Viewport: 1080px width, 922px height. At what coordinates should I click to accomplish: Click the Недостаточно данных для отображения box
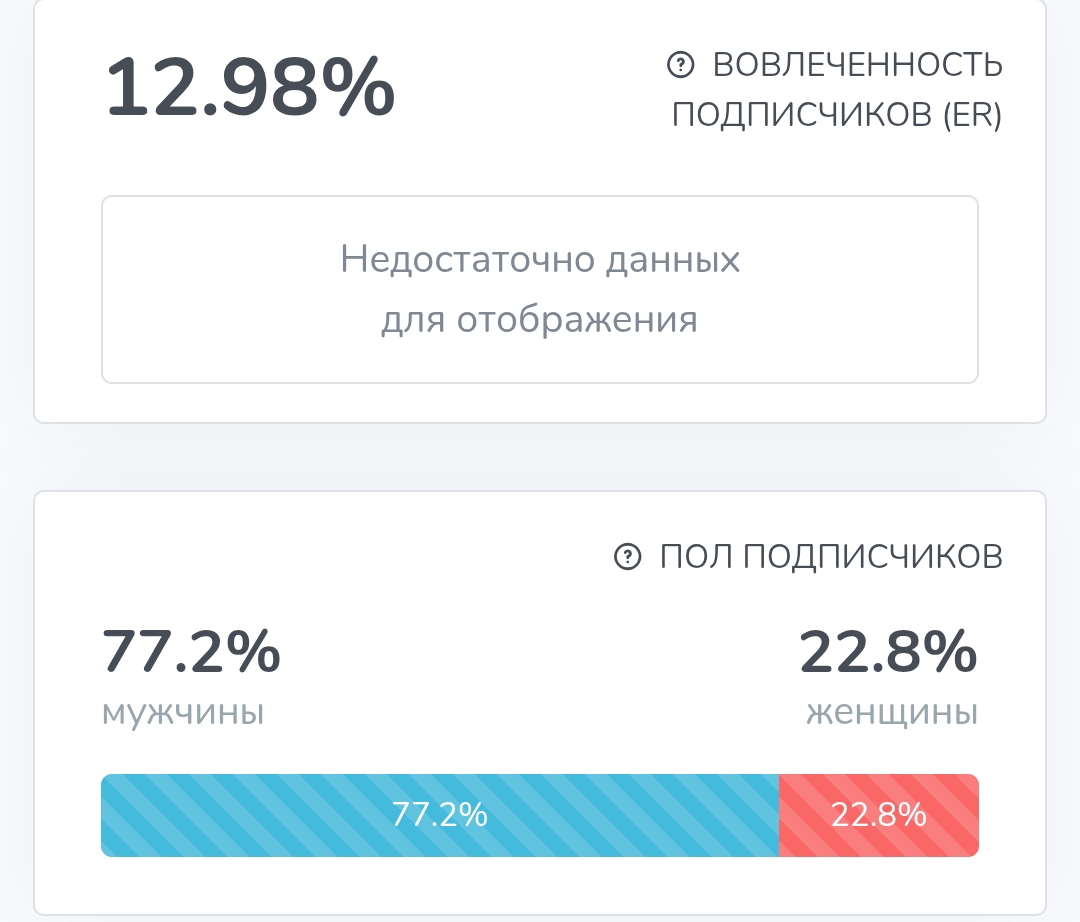[540, 289]
